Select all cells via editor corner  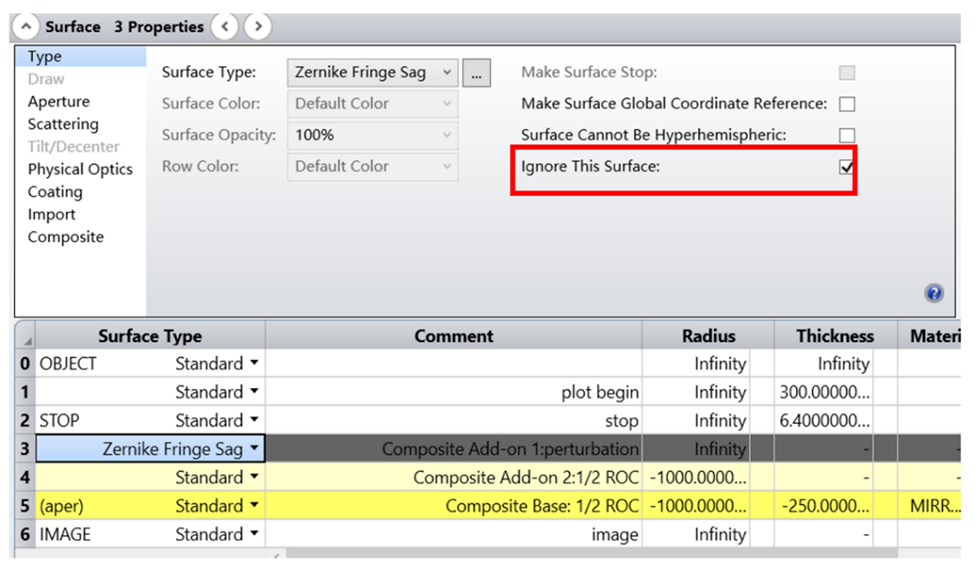(x=26, y=336)
